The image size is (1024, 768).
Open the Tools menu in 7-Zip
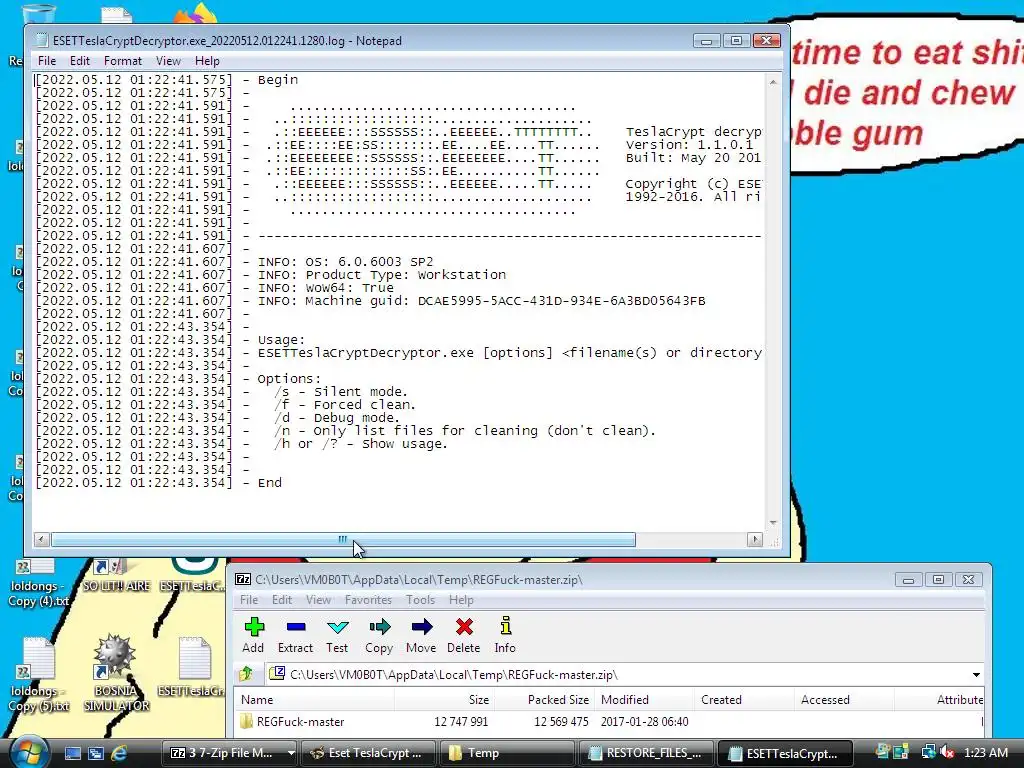(x=420, y=600)
